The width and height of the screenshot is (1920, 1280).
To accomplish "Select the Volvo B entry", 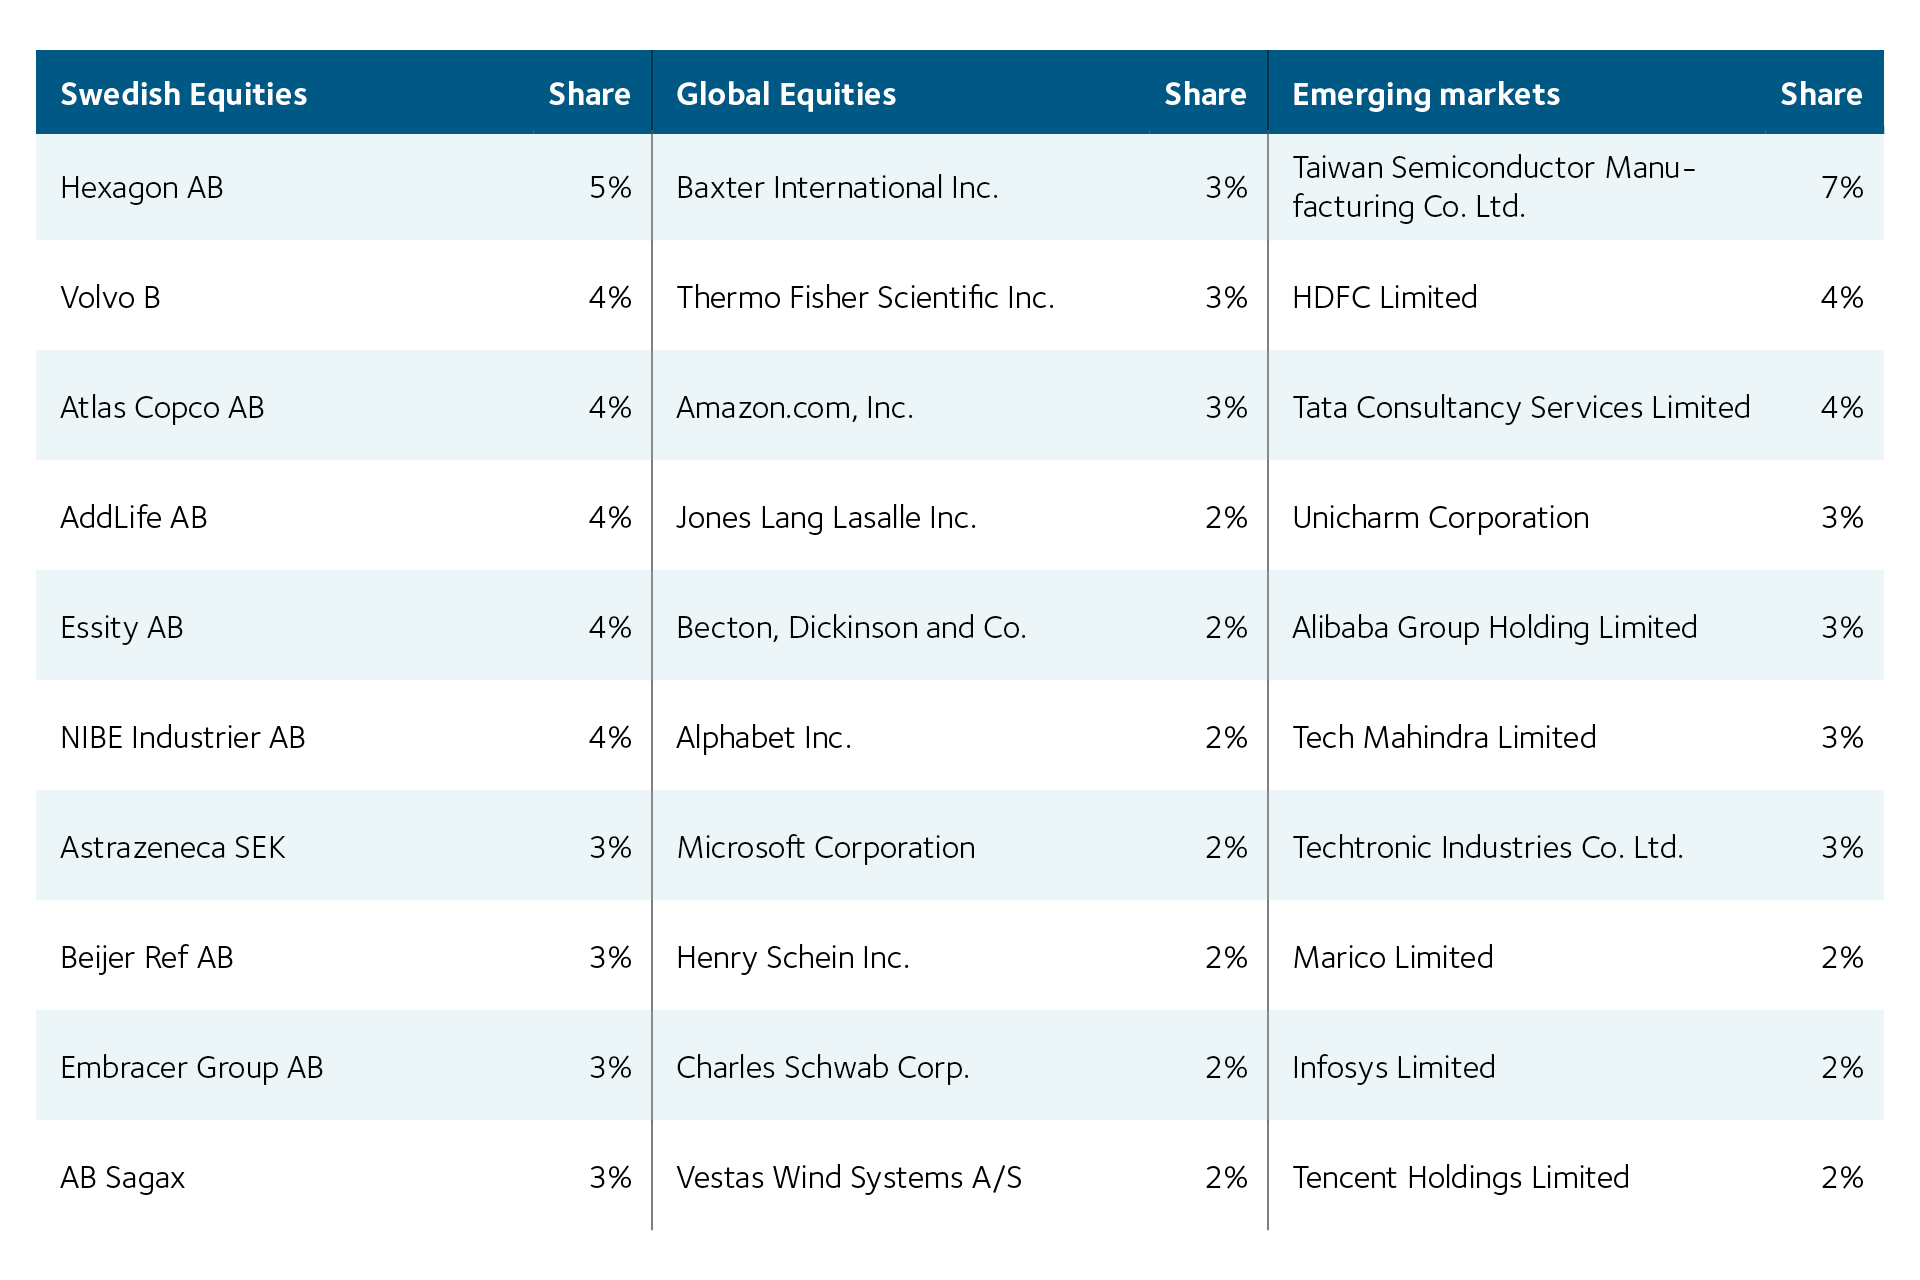I will tap(110, 297).
